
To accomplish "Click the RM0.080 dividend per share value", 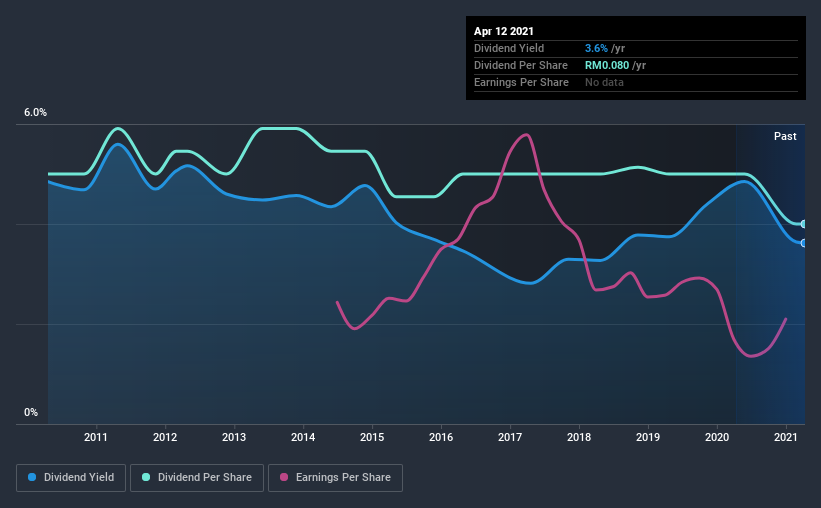I will 607,65.
